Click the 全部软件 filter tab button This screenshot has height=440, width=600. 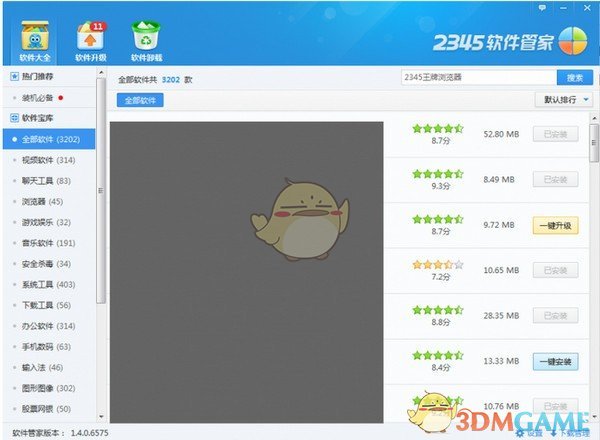pos(140,100)
